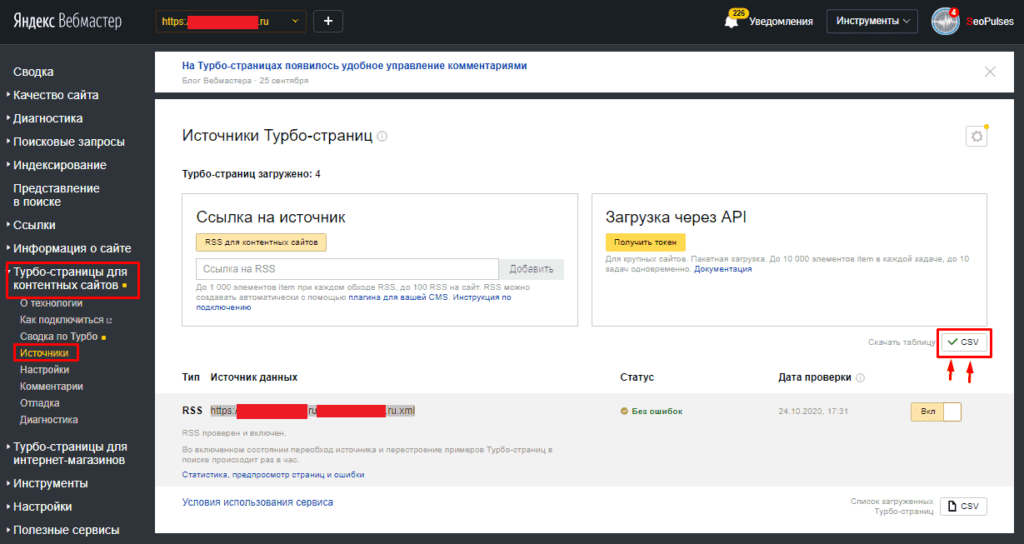The height and width of the screenshot is (544, 1024).
Task: Open the Яндекс Вебмастер logo home
Action: [67, 21]
